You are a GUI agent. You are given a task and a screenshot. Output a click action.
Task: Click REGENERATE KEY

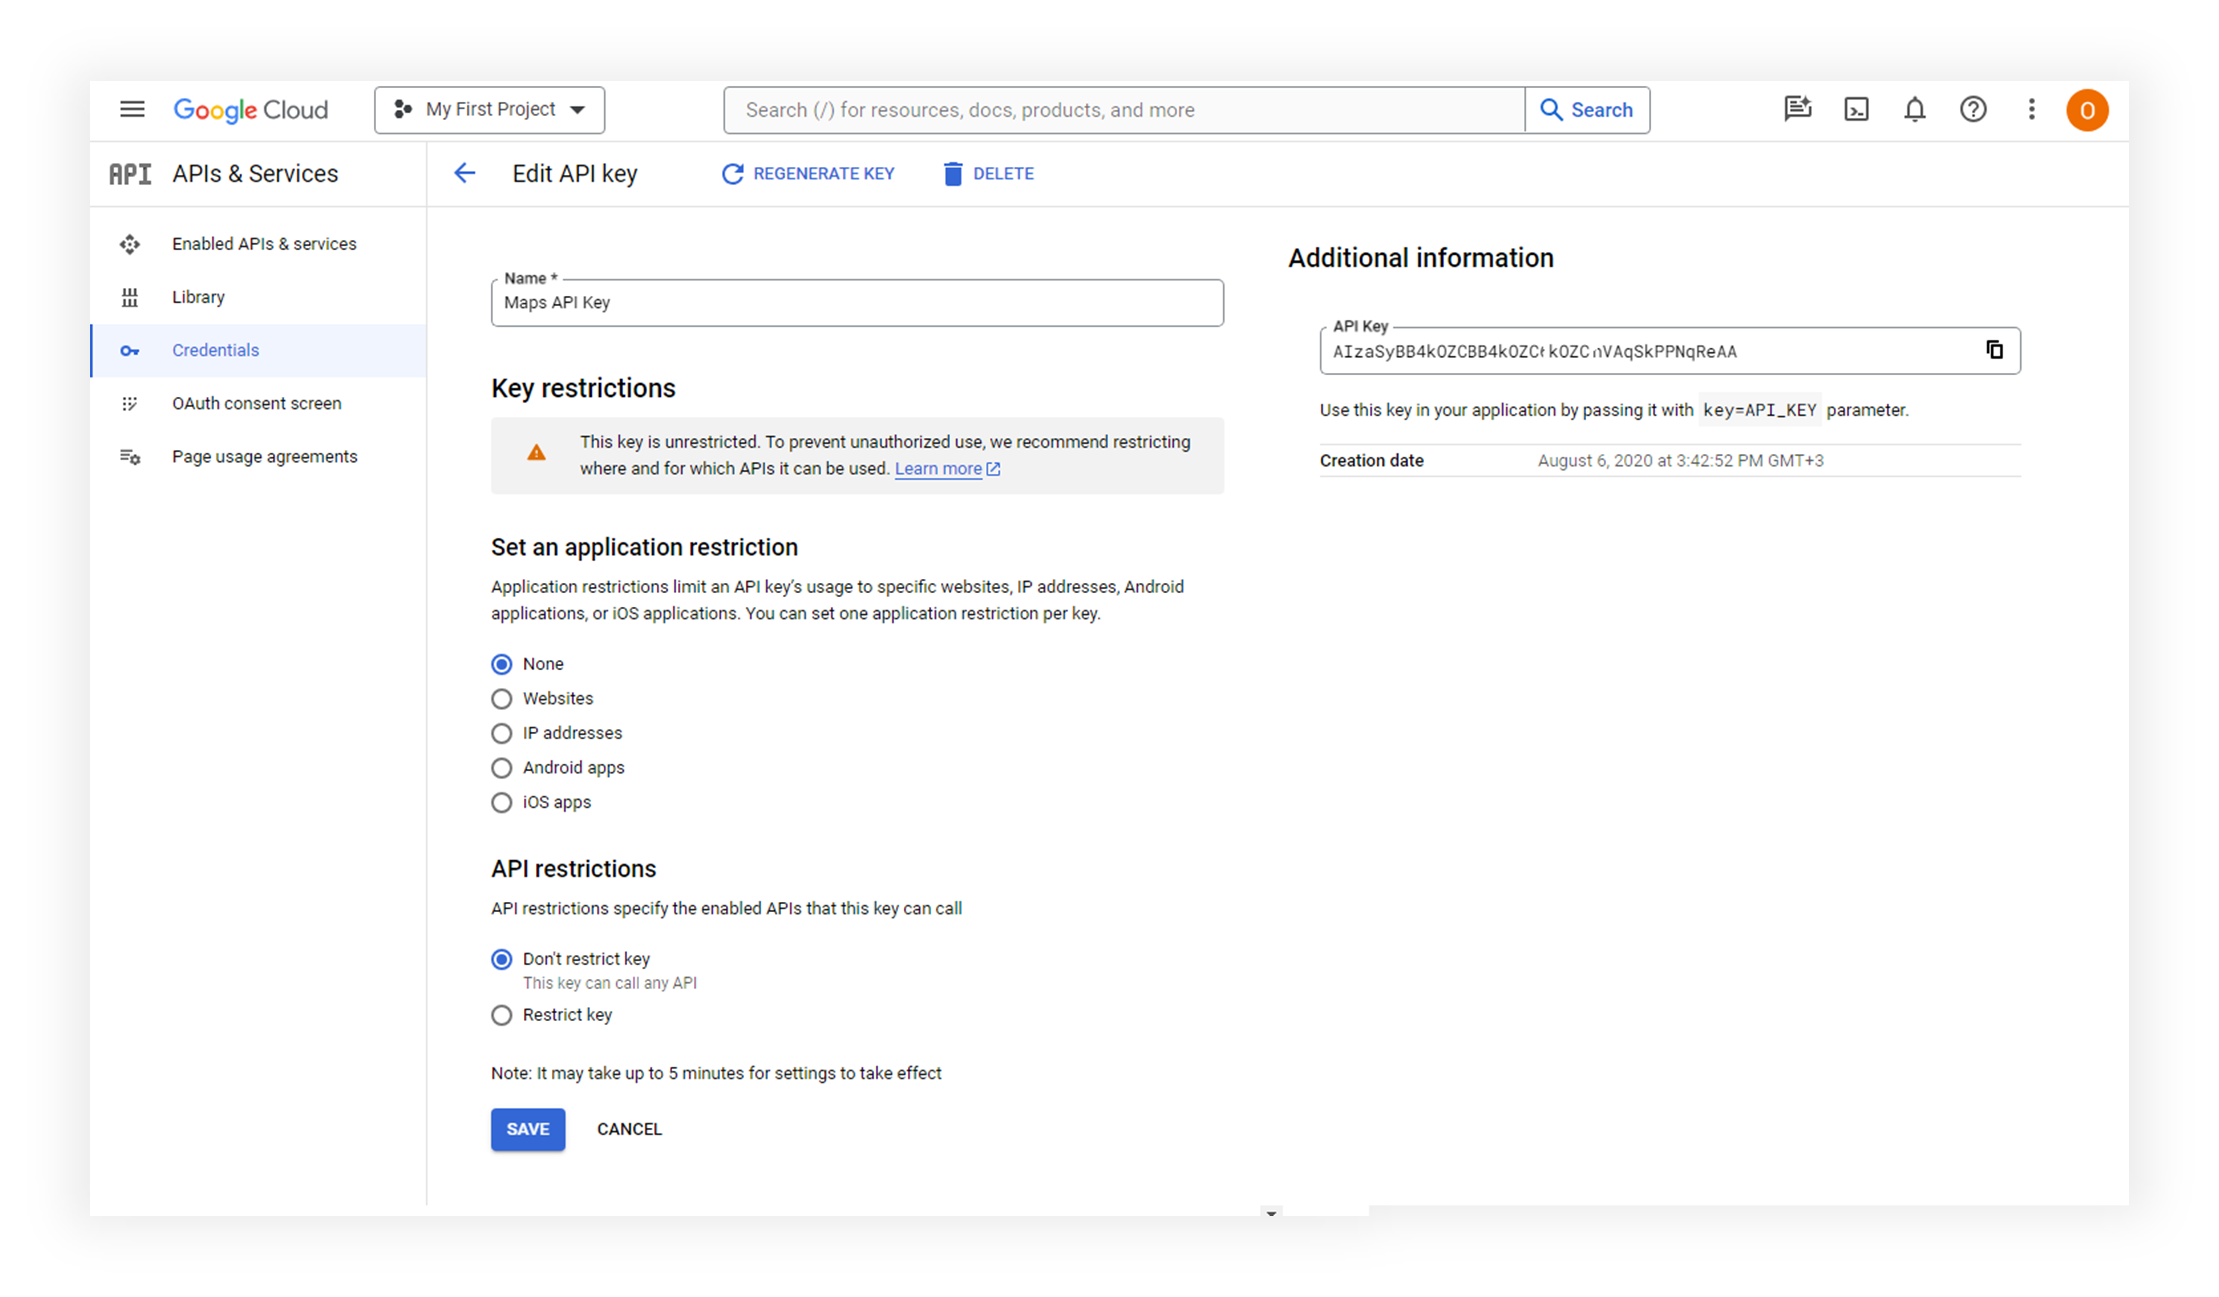point(808,174)
